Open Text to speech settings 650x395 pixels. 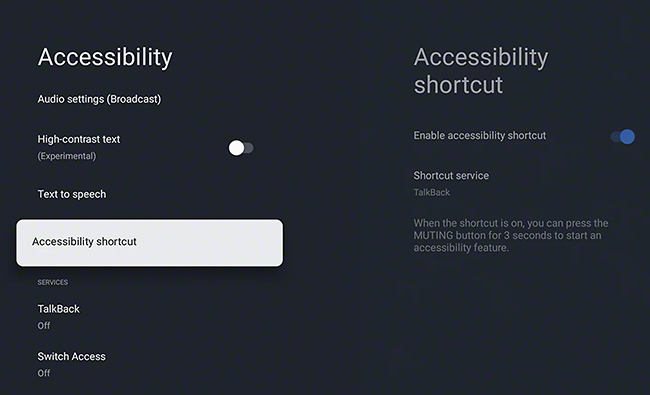pyautogui.click(x=72, y=194)
